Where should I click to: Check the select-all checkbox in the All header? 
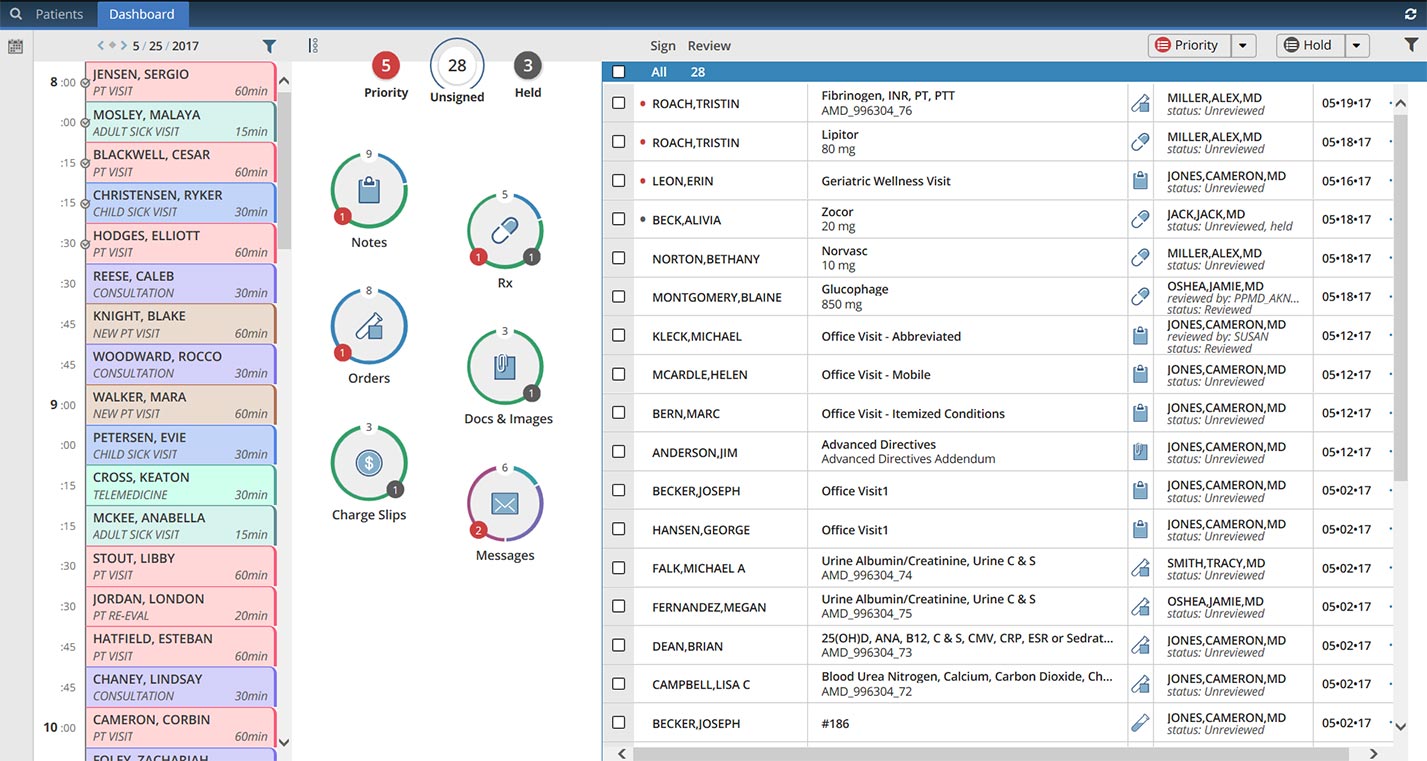coord(618,72)
